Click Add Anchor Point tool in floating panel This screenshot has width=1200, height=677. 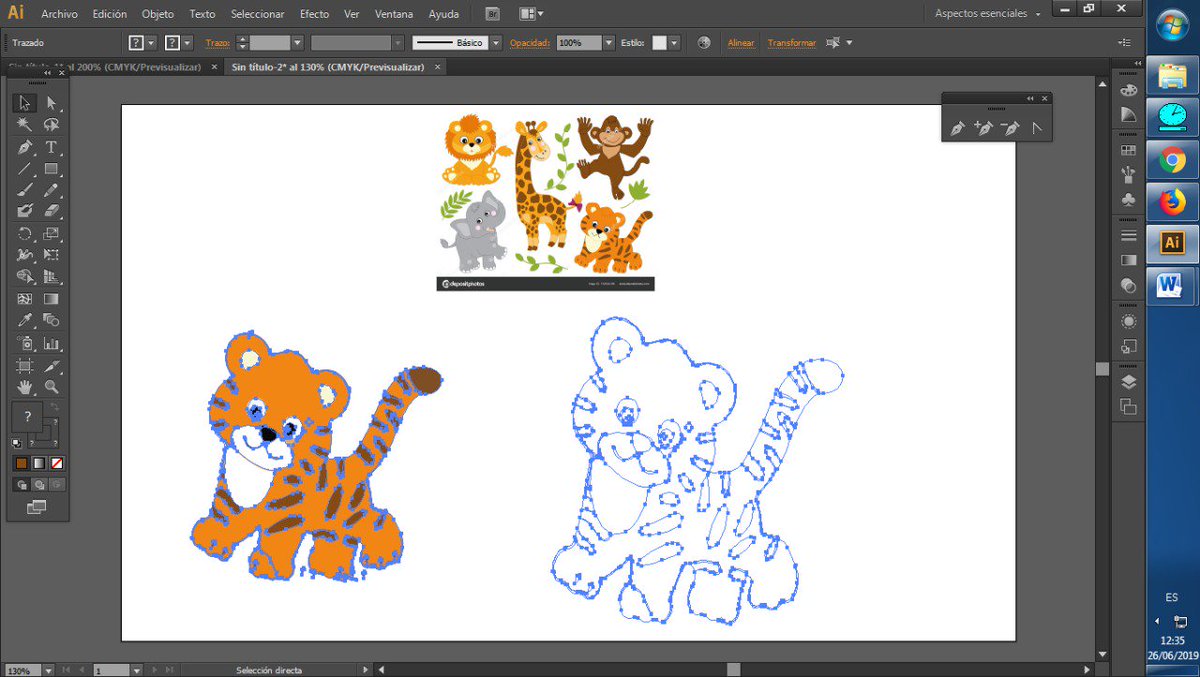click(984, 128)
